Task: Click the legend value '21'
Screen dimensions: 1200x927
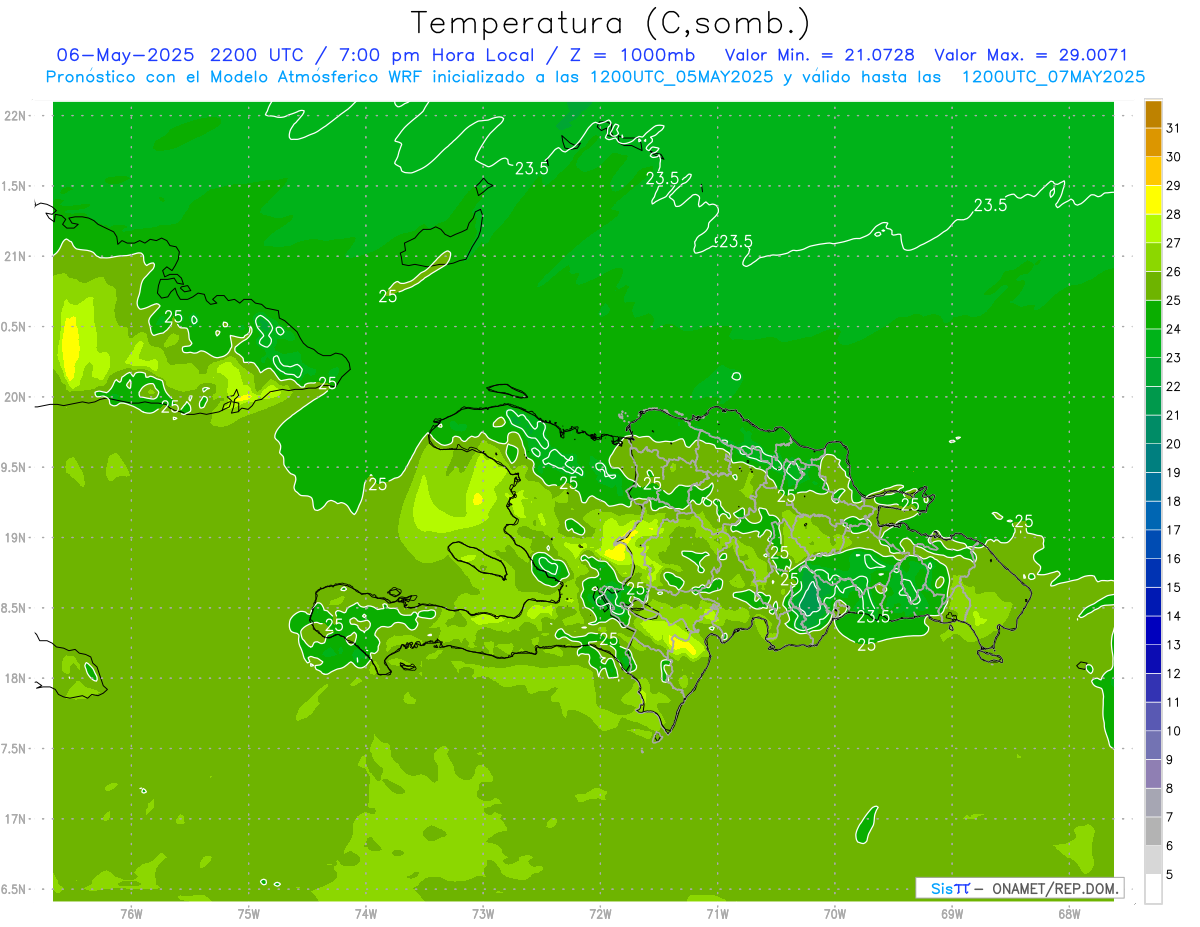Action: (1174, 415)
